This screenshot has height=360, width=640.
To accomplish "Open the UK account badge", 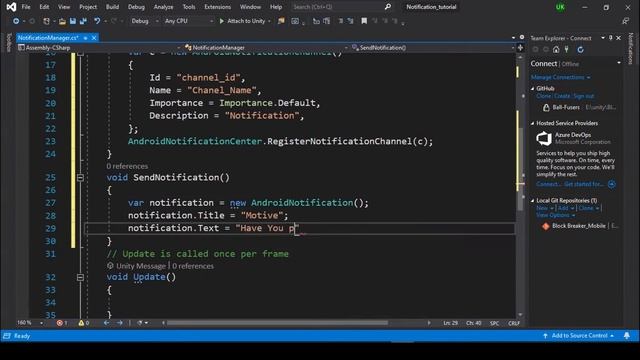I will click(x=560, y=7).
